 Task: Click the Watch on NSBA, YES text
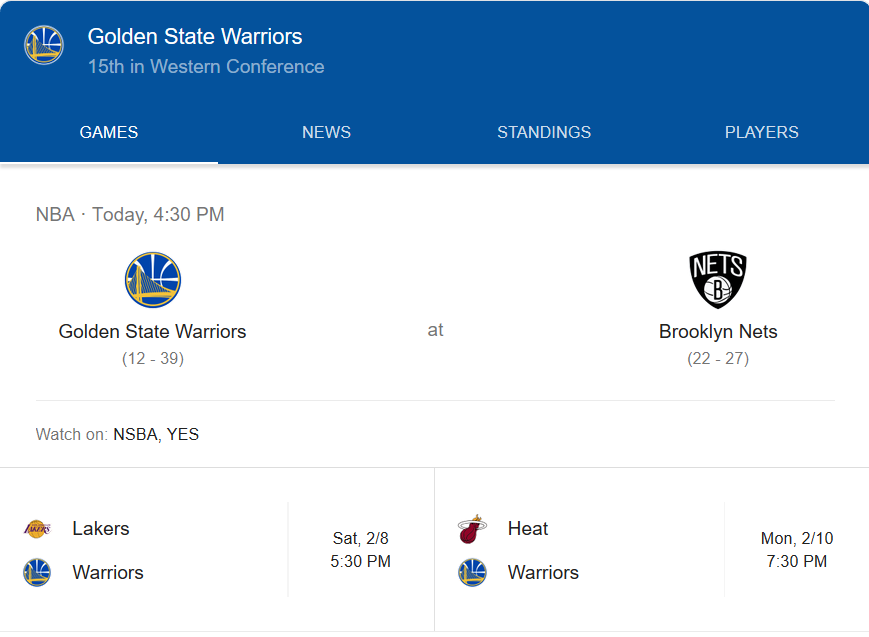[x=117, y=434]
